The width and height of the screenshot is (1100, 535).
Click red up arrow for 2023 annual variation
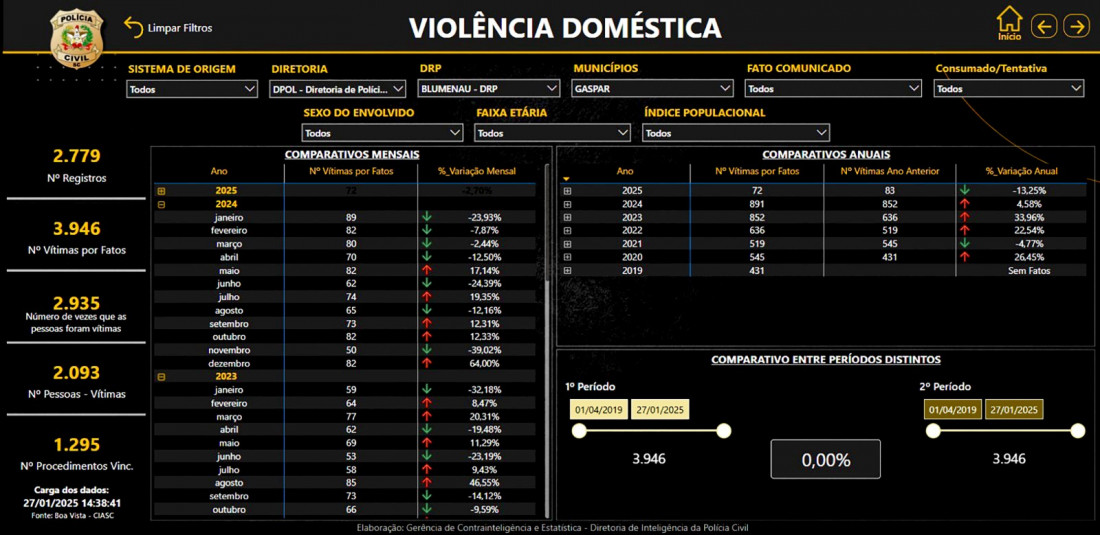pos(964,217)
